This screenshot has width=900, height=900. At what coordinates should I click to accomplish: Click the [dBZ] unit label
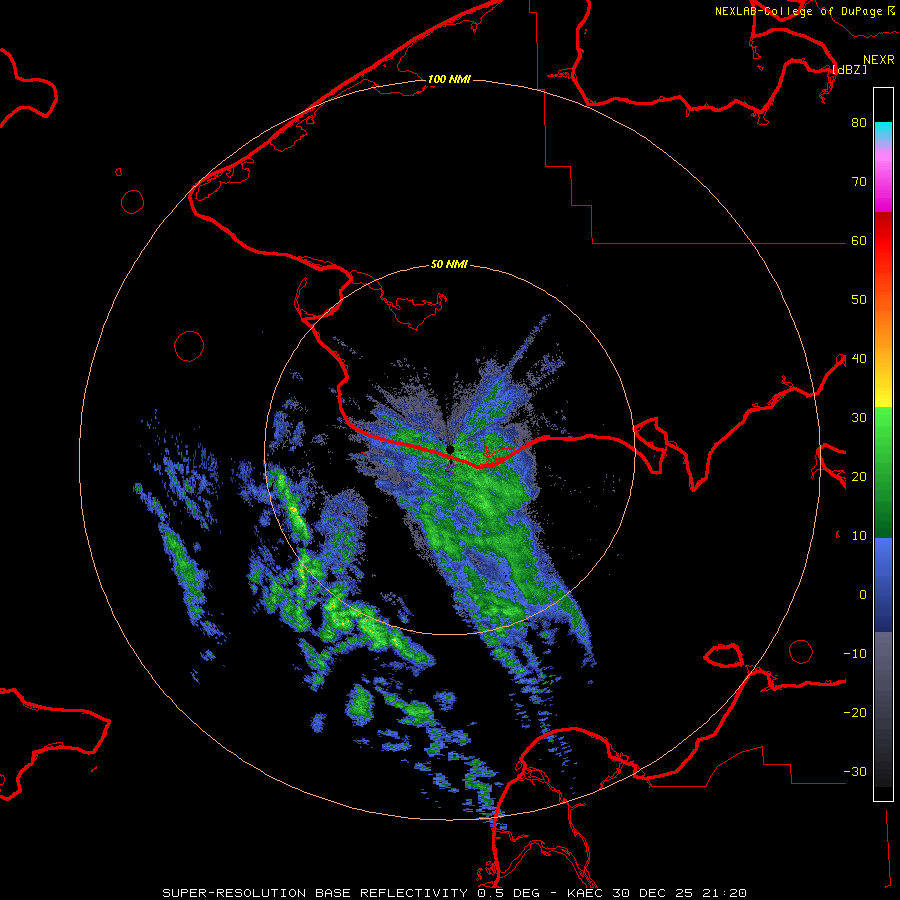pyautogui.click(x=849, y=69)
